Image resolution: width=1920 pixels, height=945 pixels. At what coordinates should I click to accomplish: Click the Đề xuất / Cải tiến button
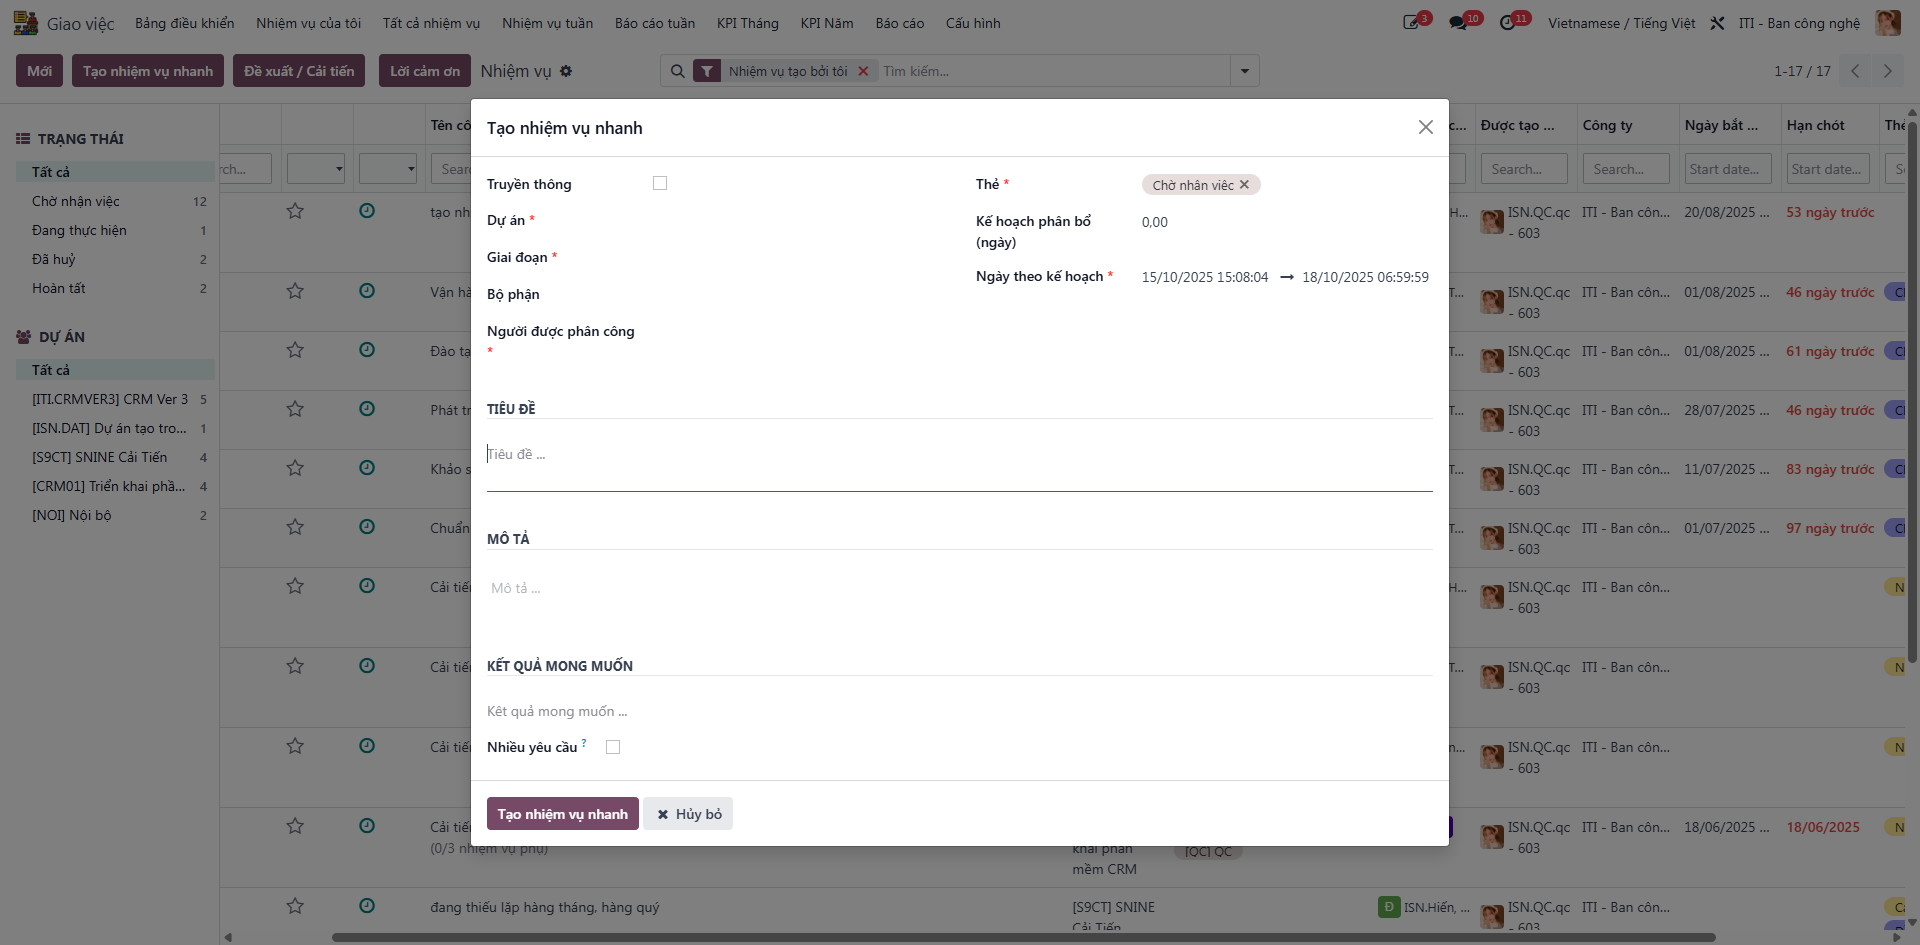tap(299, 71)
